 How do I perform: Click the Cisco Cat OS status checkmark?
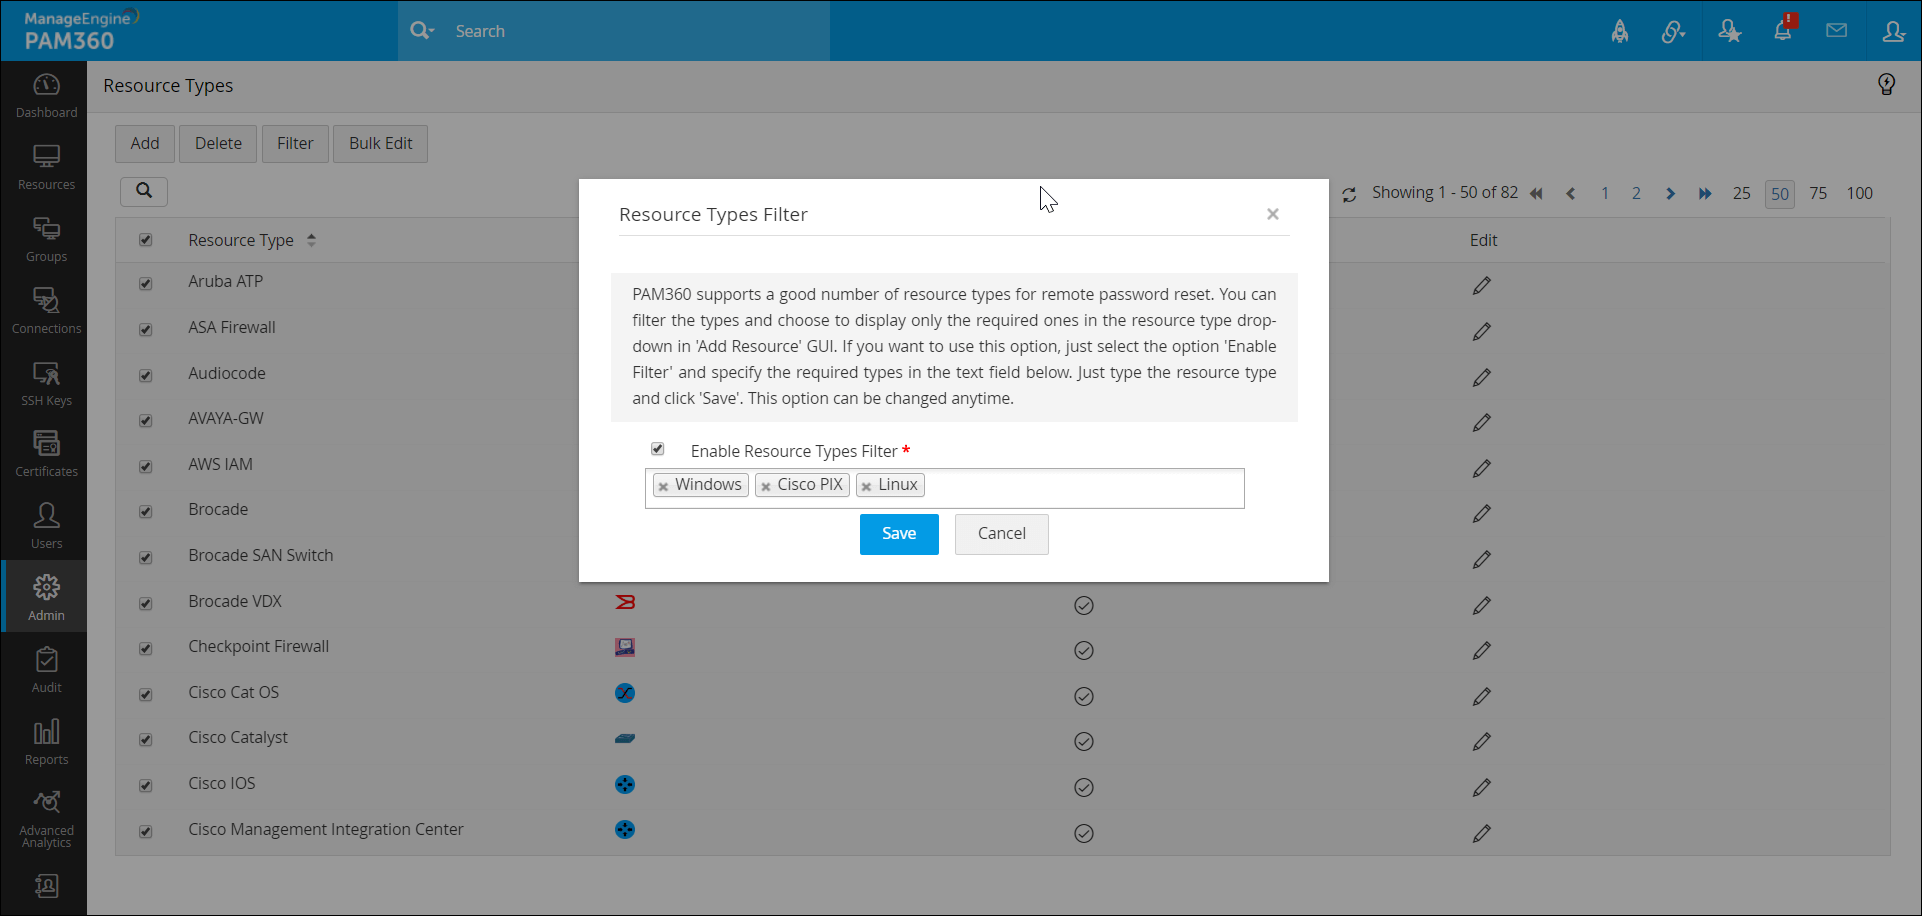point(1084,697)
